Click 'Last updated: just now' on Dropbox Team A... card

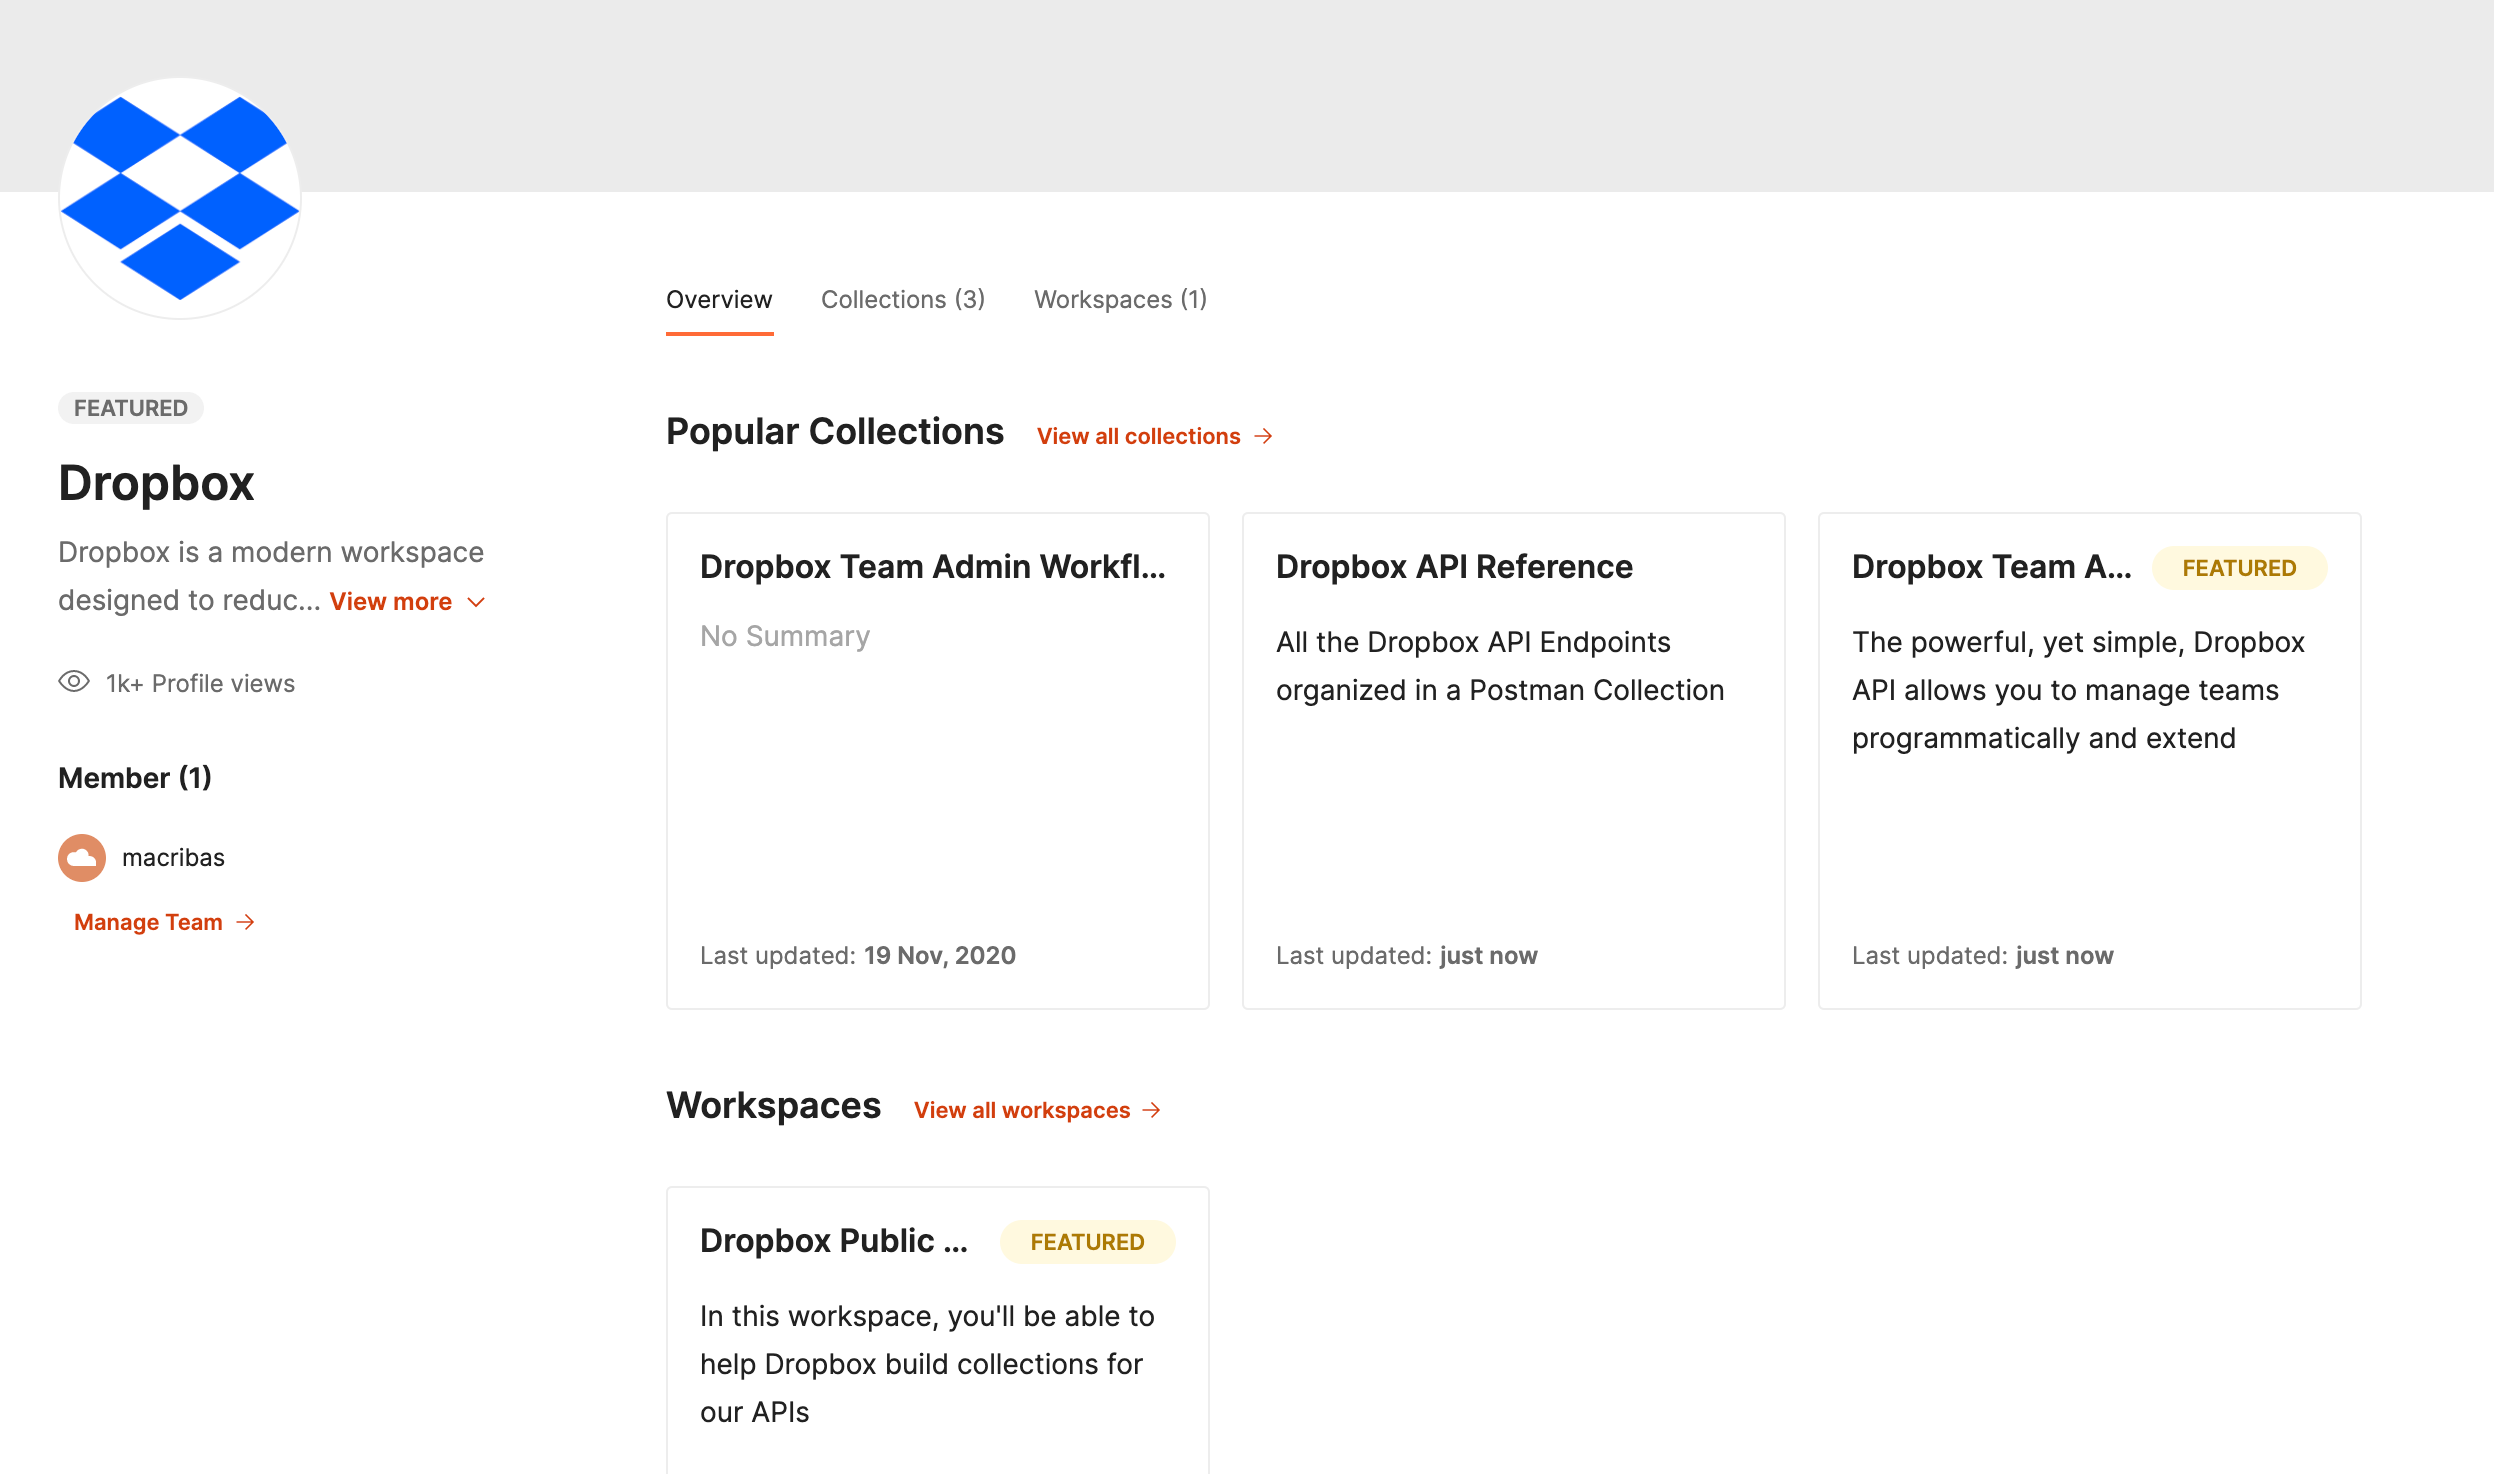[x=1983, y=956]
